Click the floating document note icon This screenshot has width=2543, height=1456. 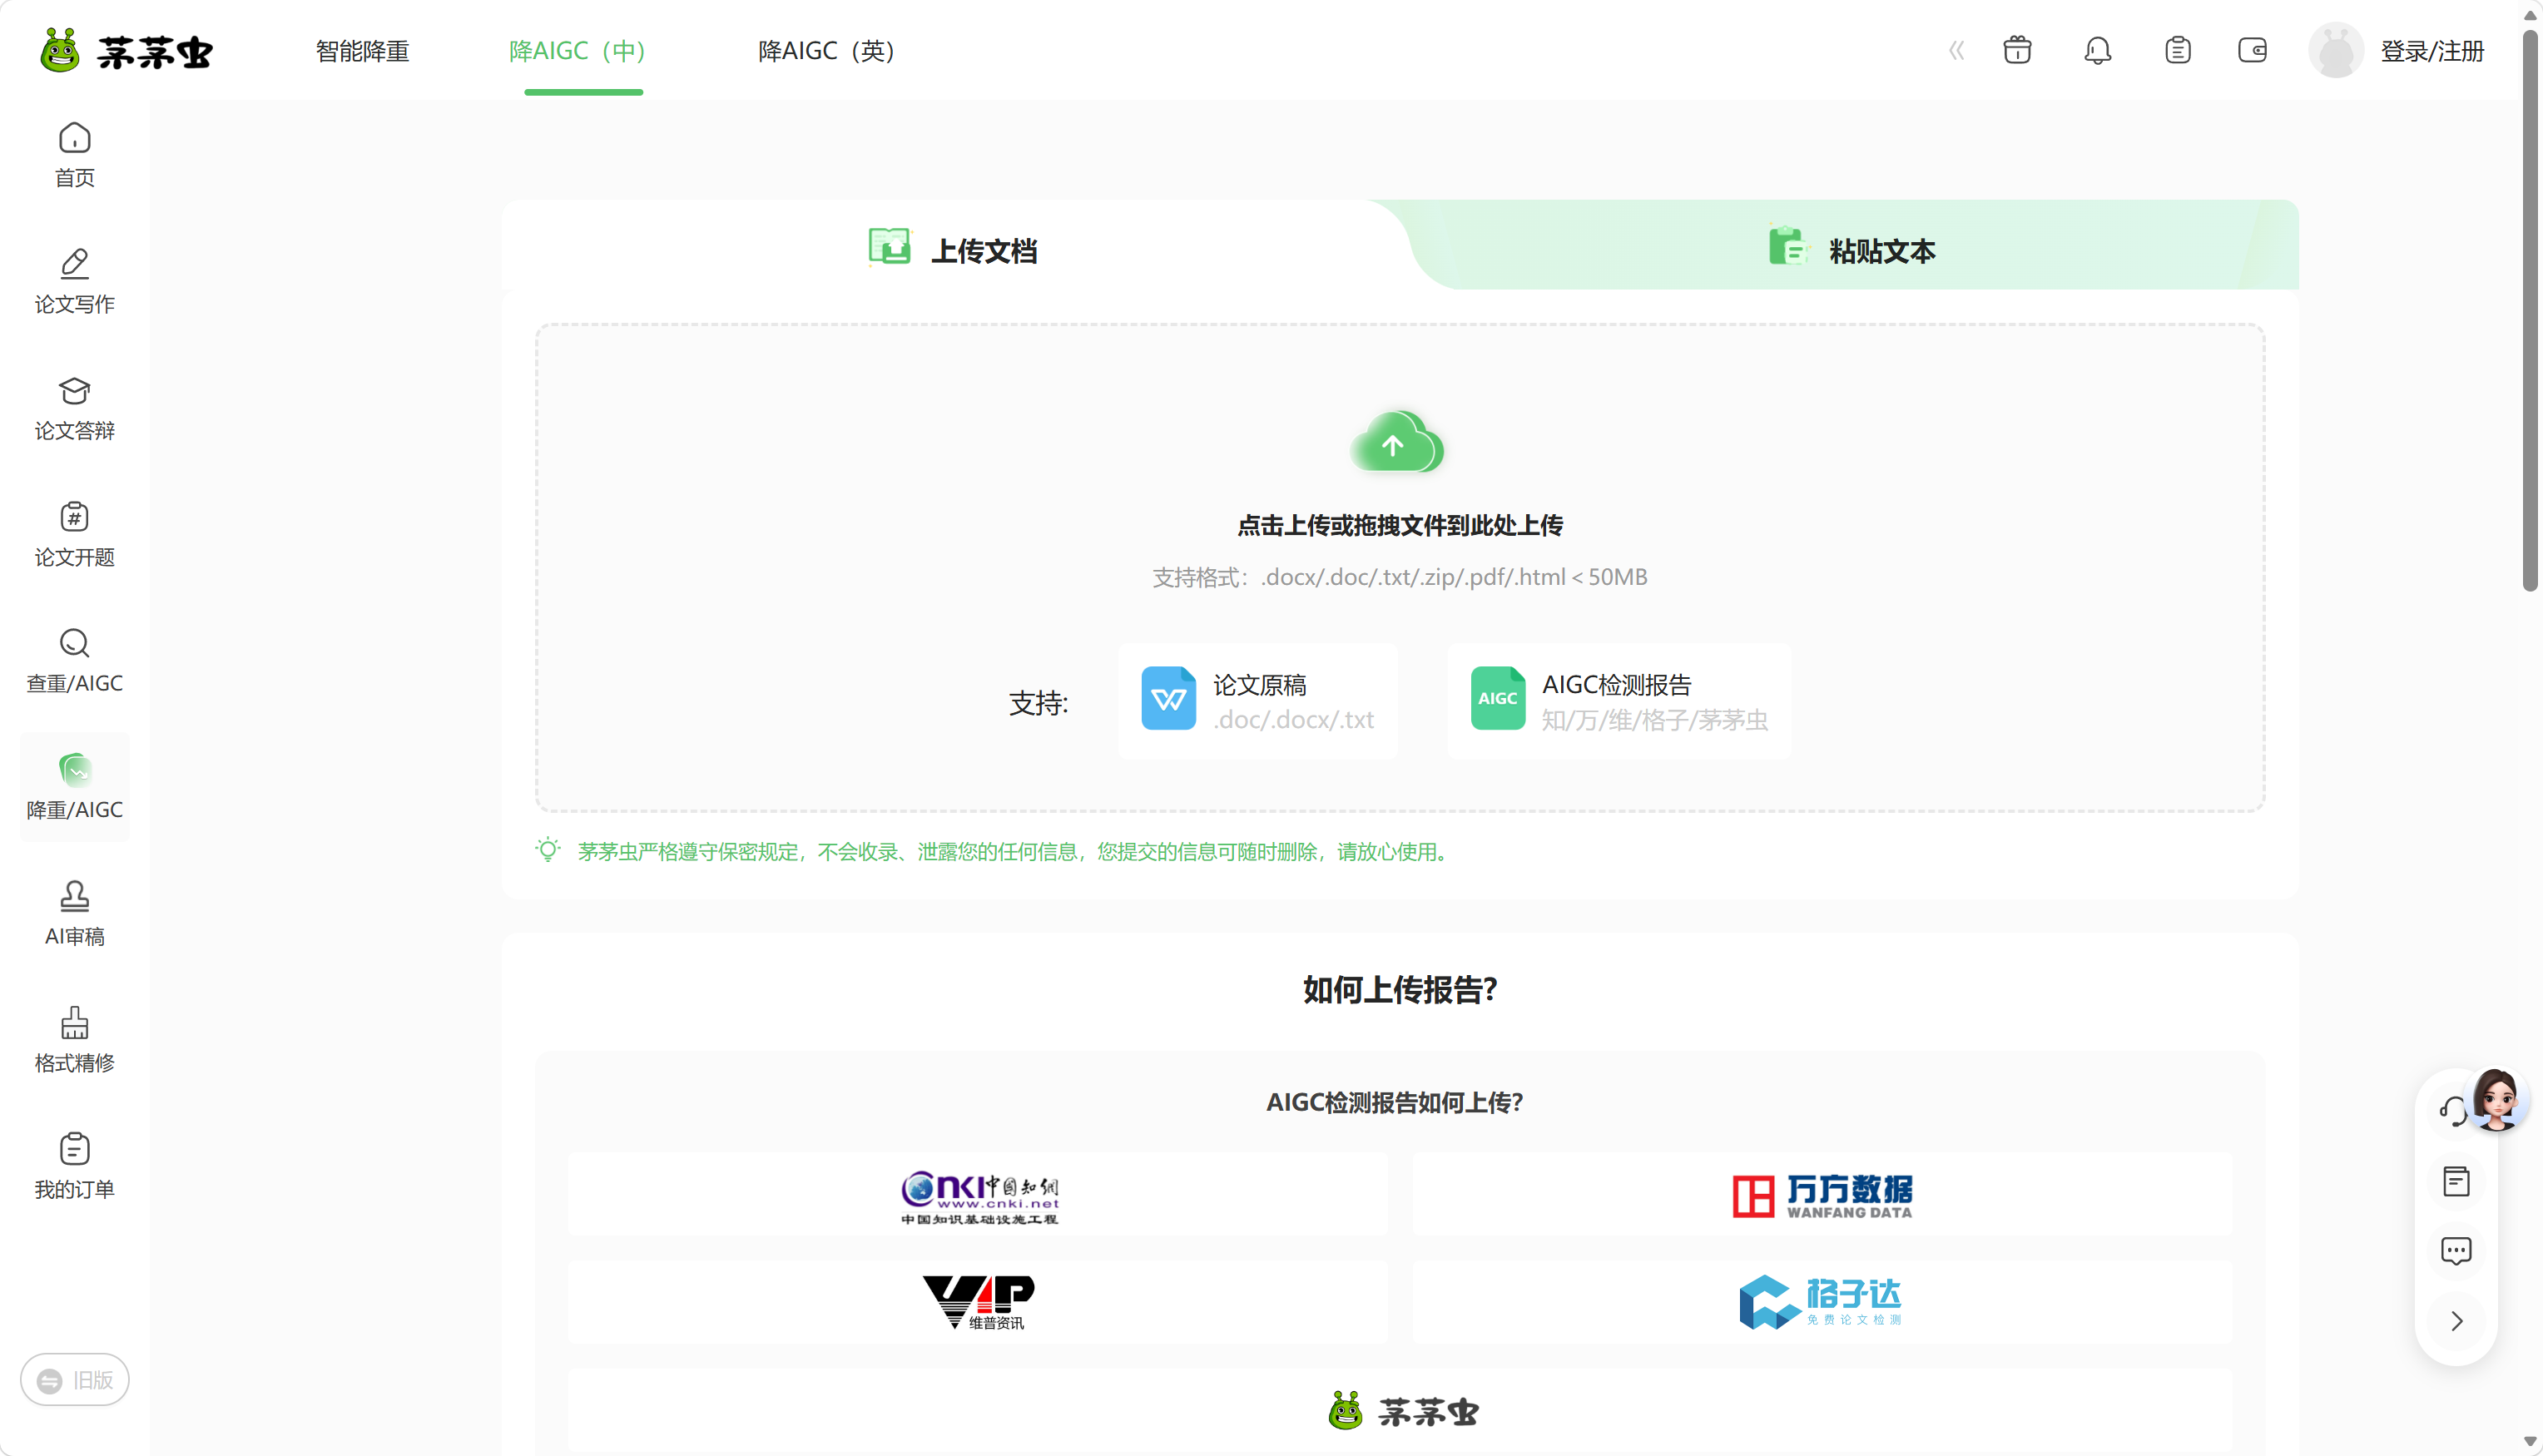coord(2456,1181)
